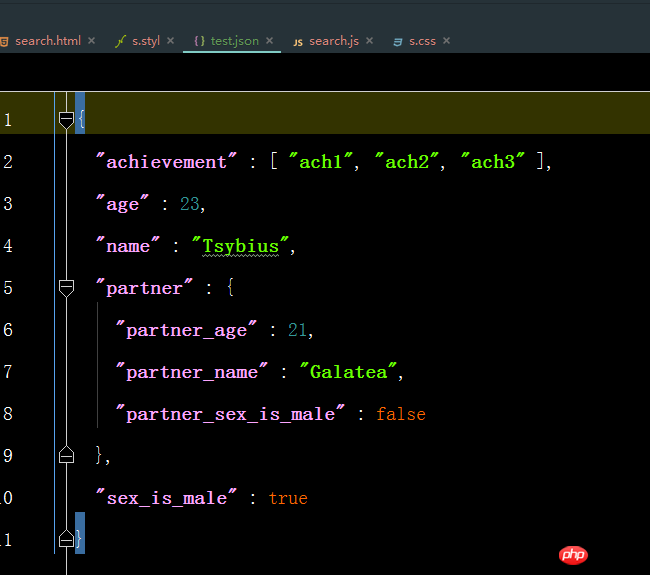Collapse the partner object fold on line 5
The image size is (650, 575).
(x=66, y=288)
